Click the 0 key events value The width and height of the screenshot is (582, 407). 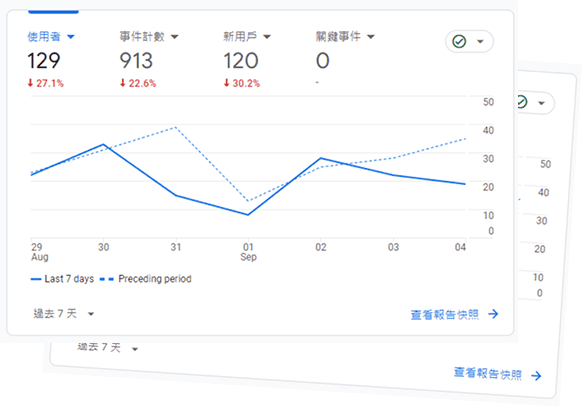point(323,61)
